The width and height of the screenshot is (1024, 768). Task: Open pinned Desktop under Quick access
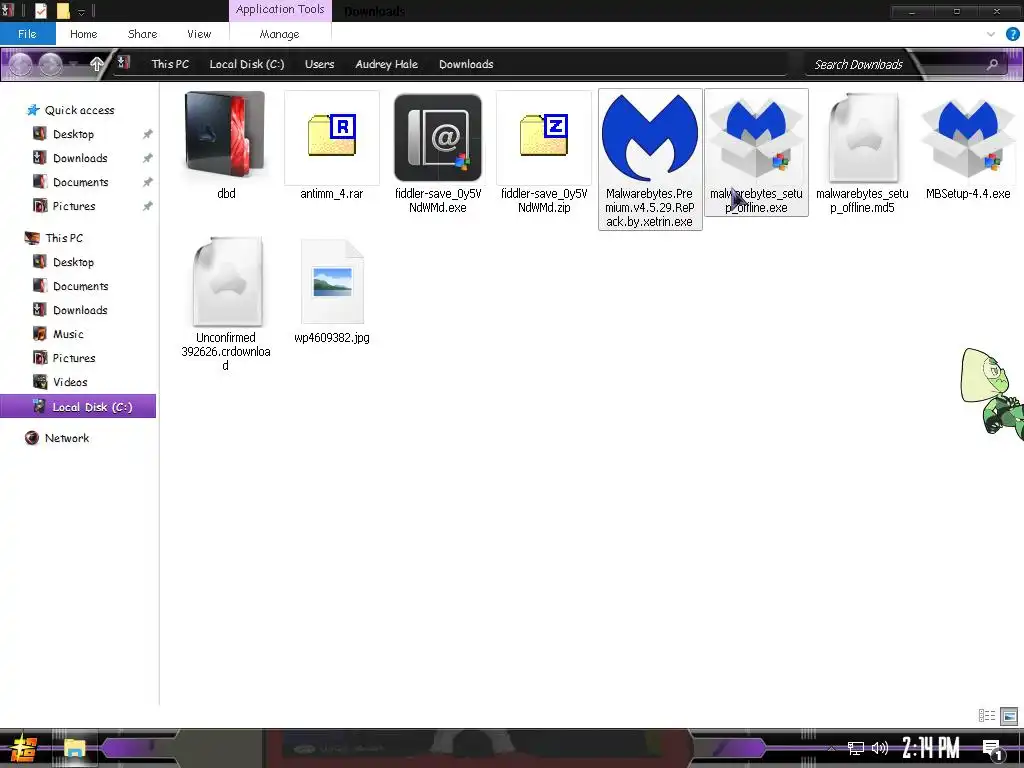point(73,134)
